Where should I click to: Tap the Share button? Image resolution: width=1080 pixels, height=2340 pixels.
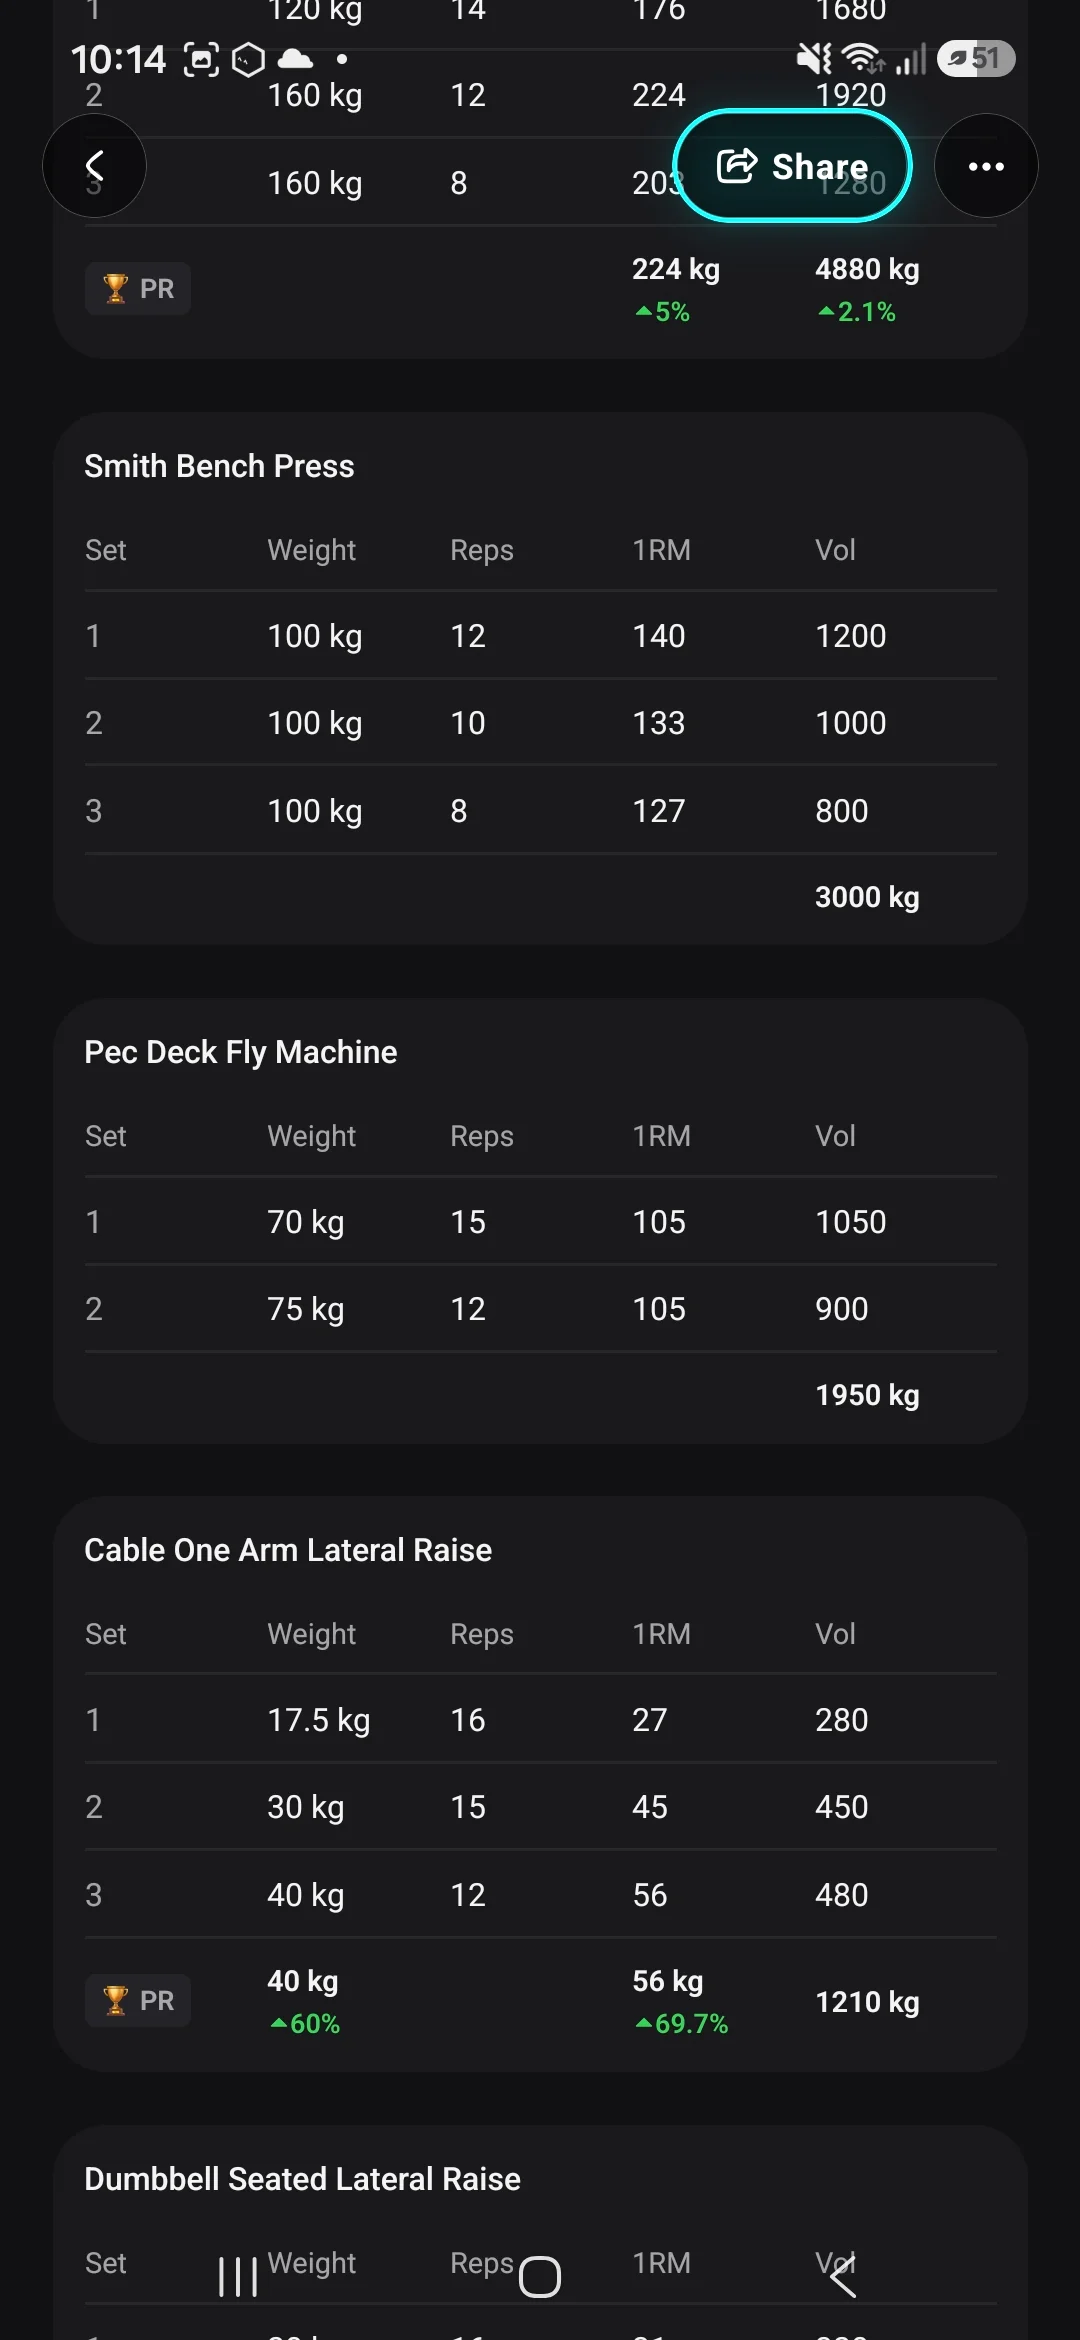792,166
